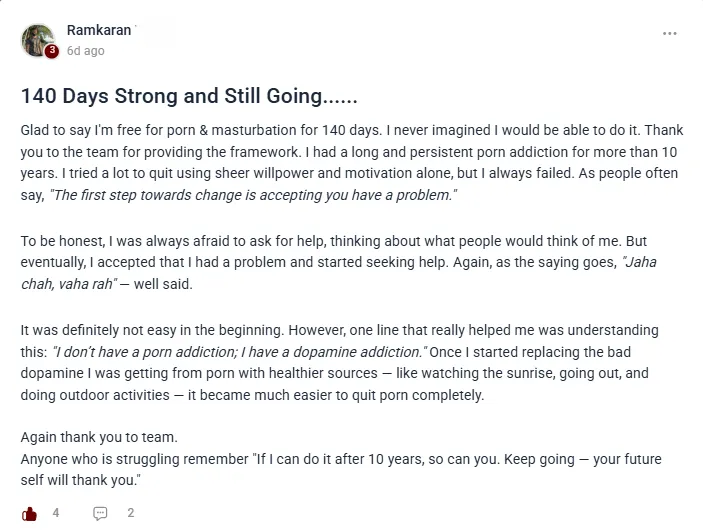703x531 pixels.
Task: Open Ramkaran's profile picture
Action: pos(38,40)
